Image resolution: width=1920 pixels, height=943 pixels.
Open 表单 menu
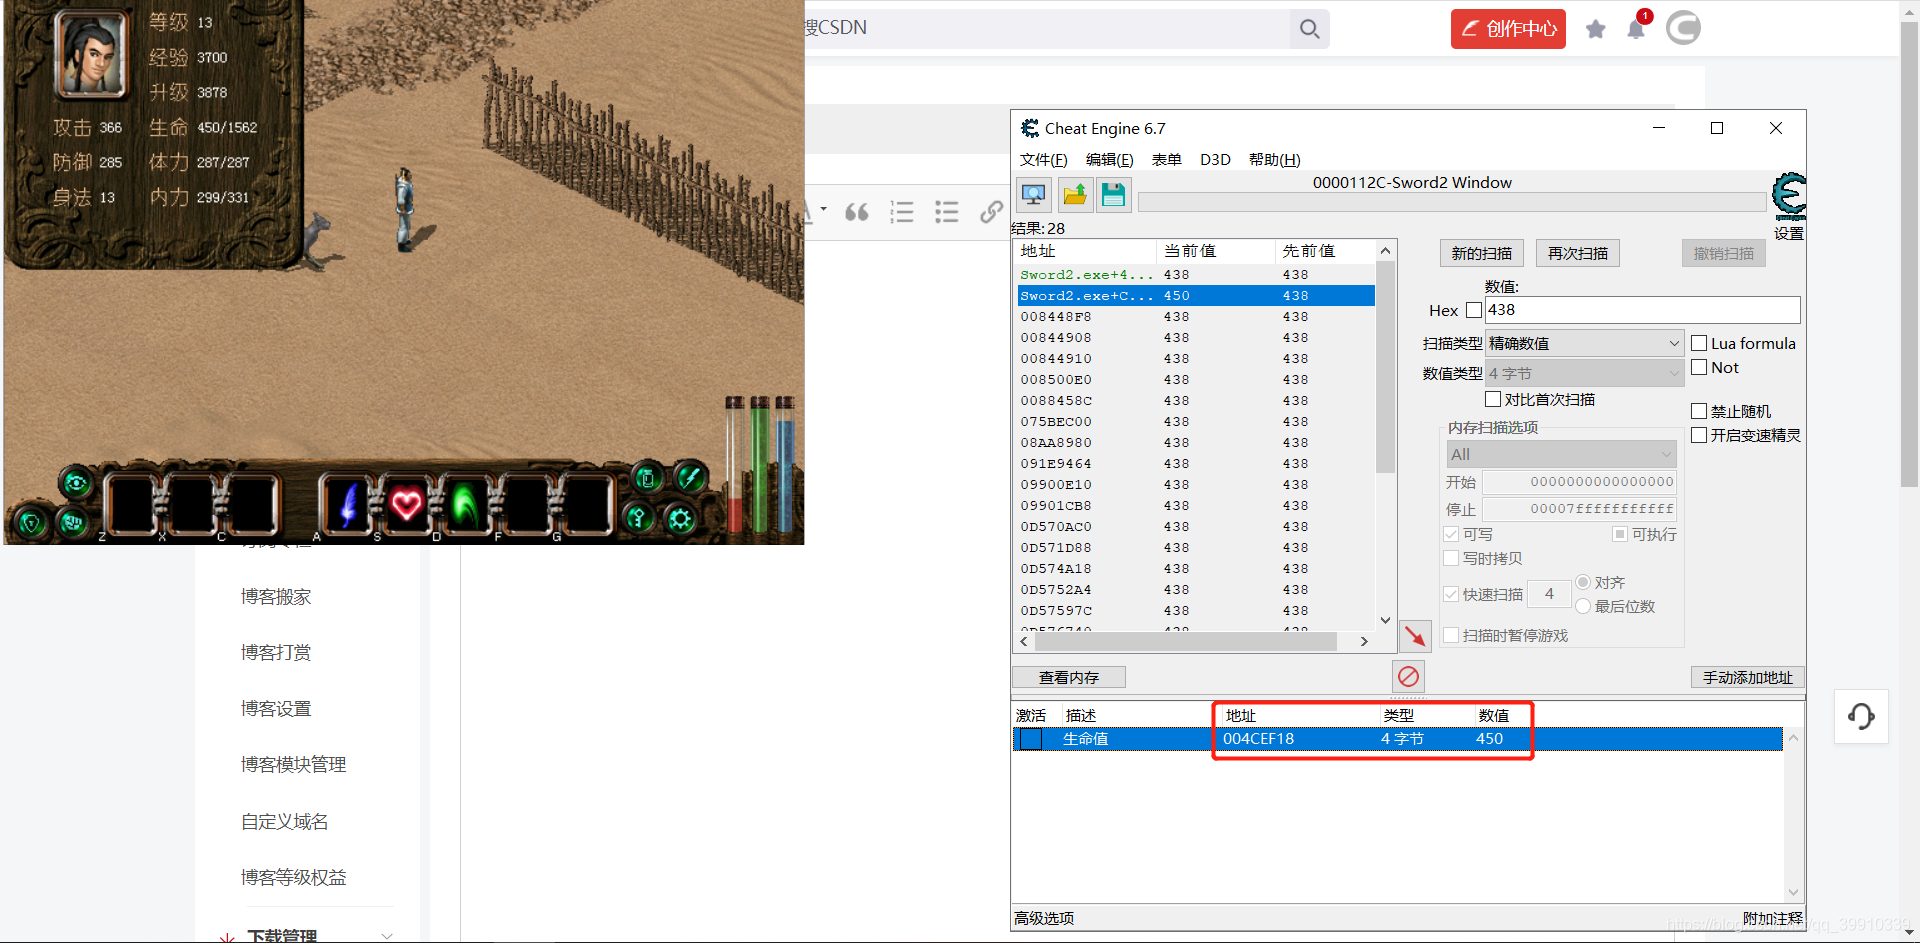[x=1166, y=160]
